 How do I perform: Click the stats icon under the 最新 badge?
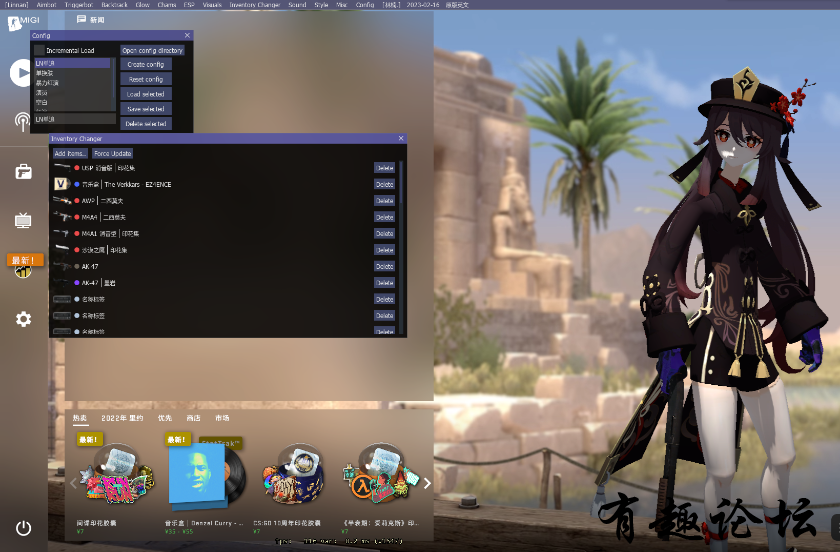pos(22,272)
